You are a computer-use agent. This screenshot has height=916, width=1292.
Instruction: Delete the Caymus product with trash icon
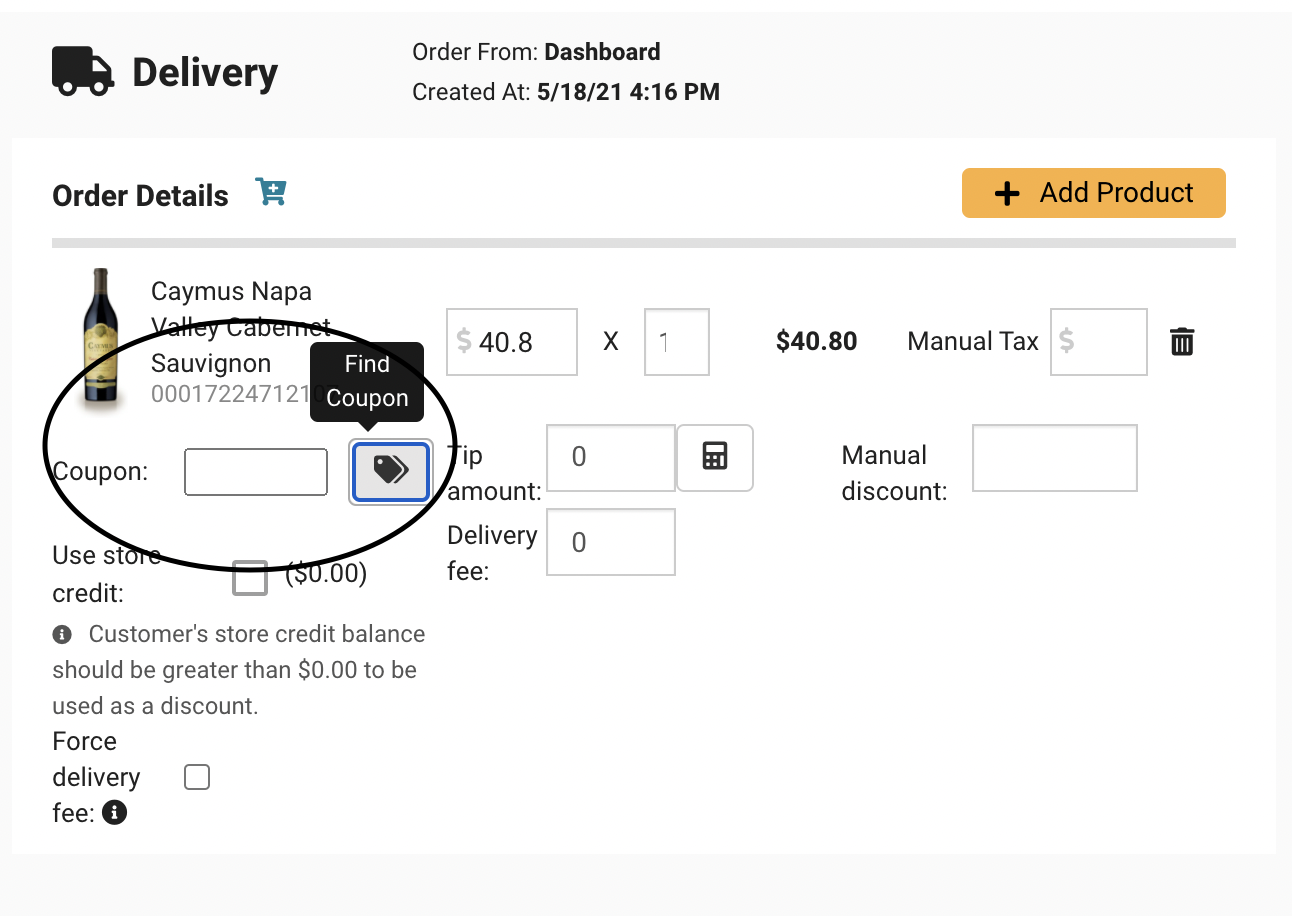point(1182,342)
